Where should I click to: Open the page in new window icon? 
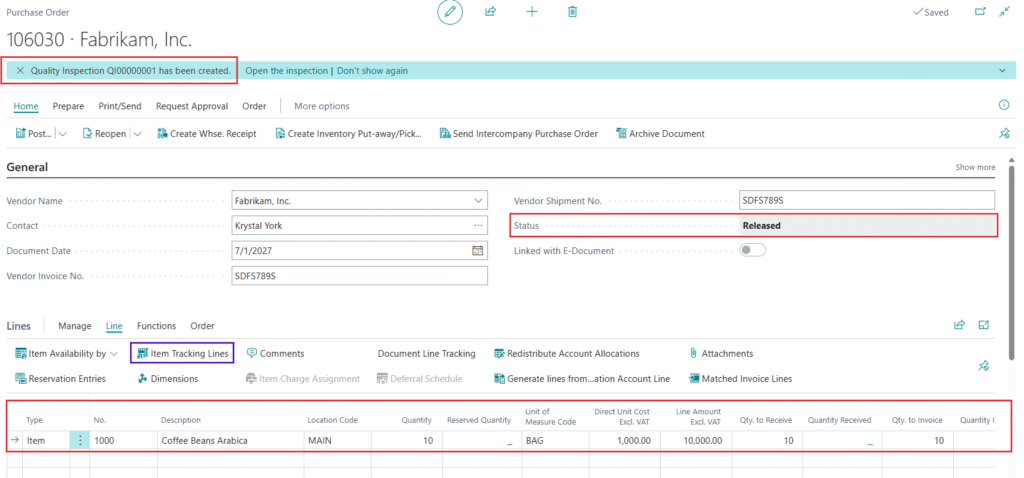pos(980,12)
